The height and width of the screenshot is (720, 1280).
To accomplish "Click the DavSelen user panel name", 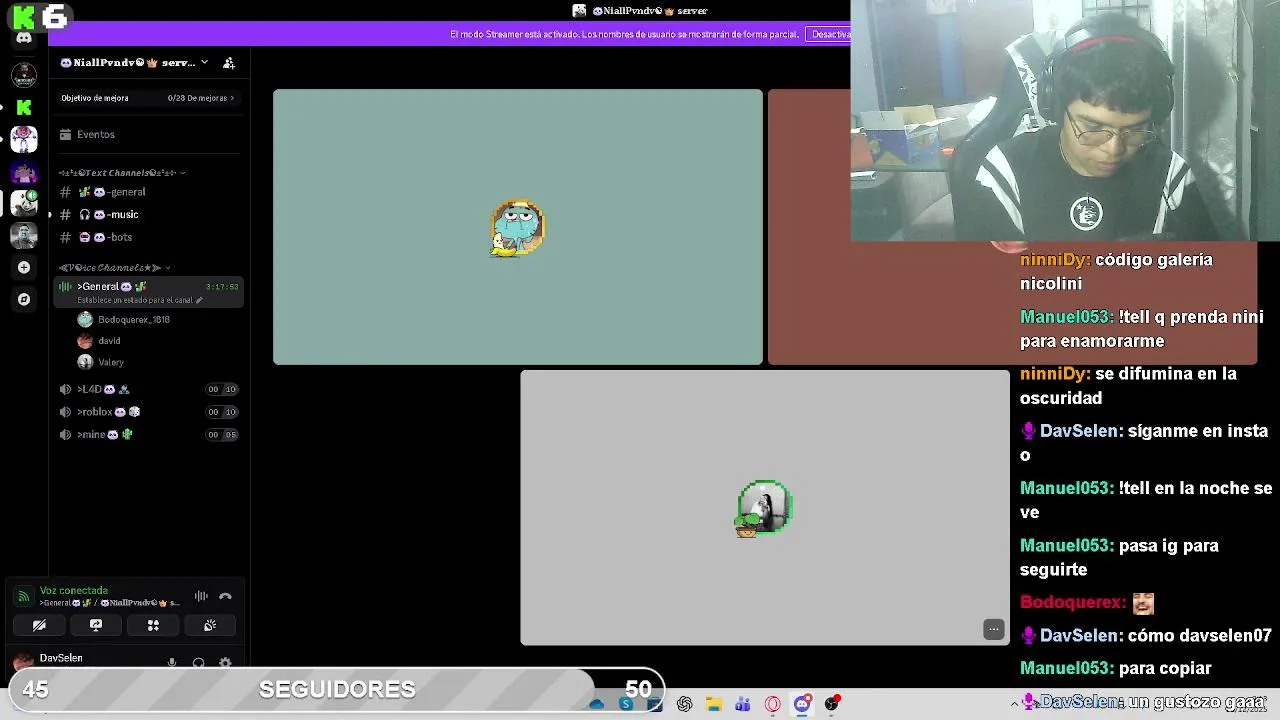I will [x=61, y=658].
